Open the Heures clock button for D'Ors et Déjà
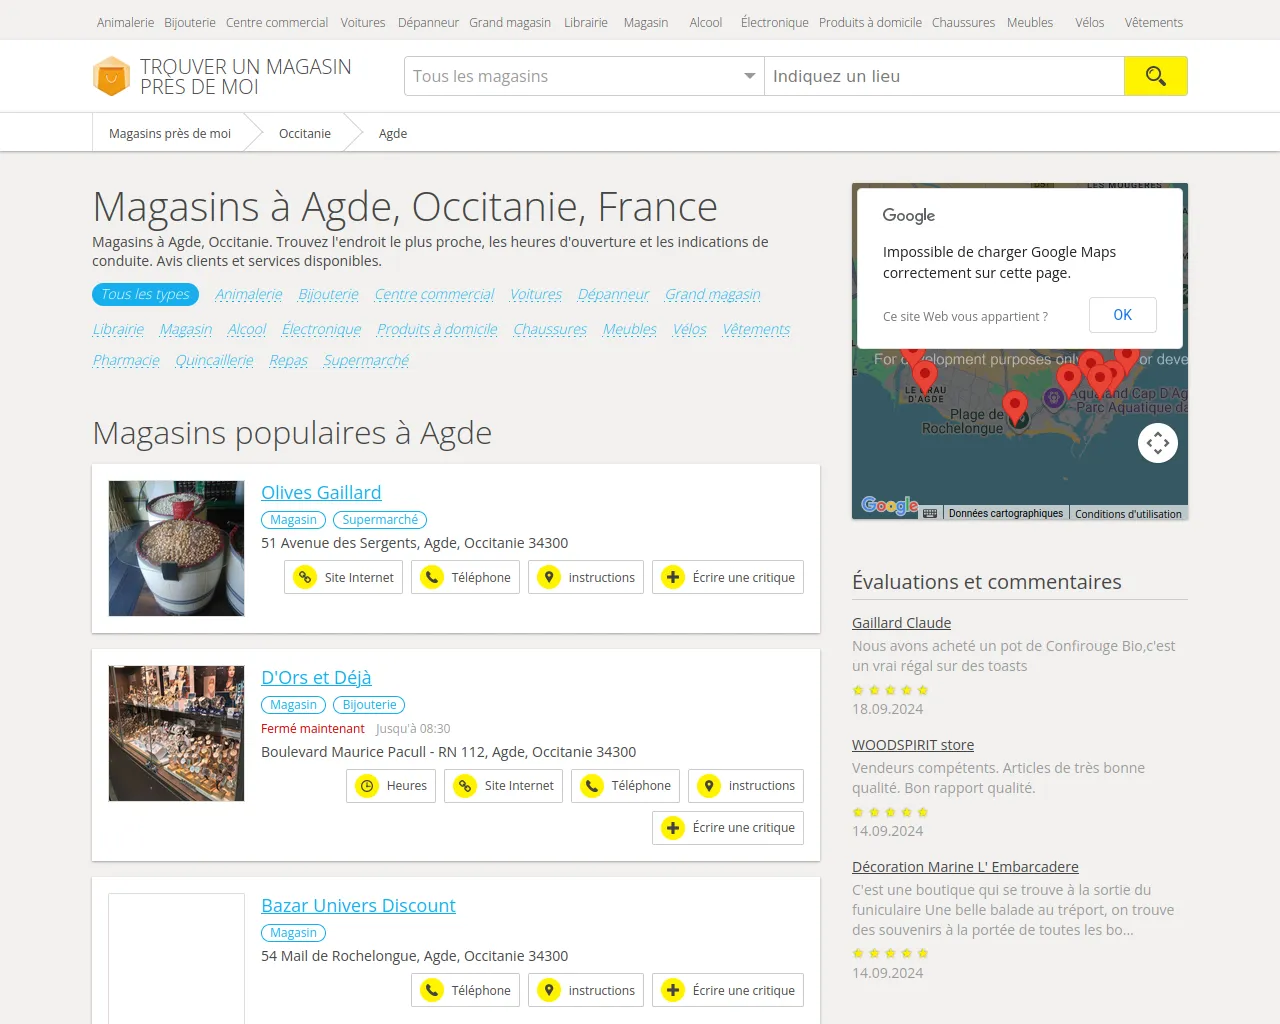 (x=367, y=786)
